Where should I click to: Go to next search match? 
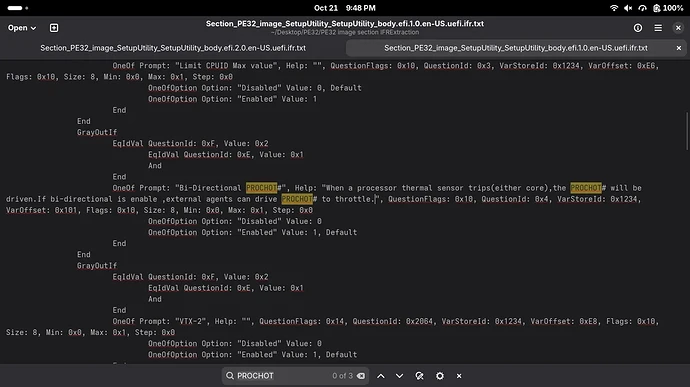(399, 376)
